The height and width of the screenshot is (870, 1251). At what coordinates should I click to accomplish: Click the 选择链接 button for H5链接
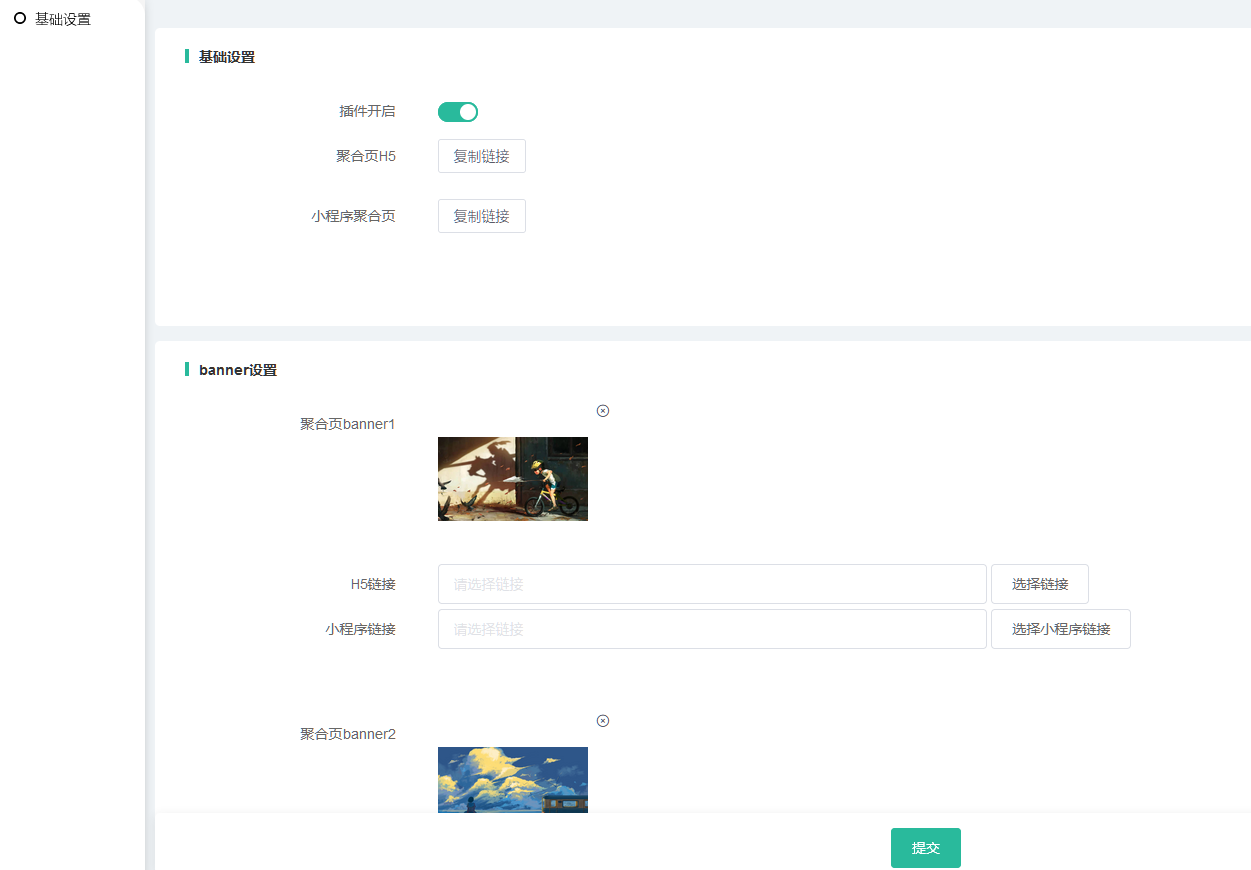click(x=1039, y=584)
